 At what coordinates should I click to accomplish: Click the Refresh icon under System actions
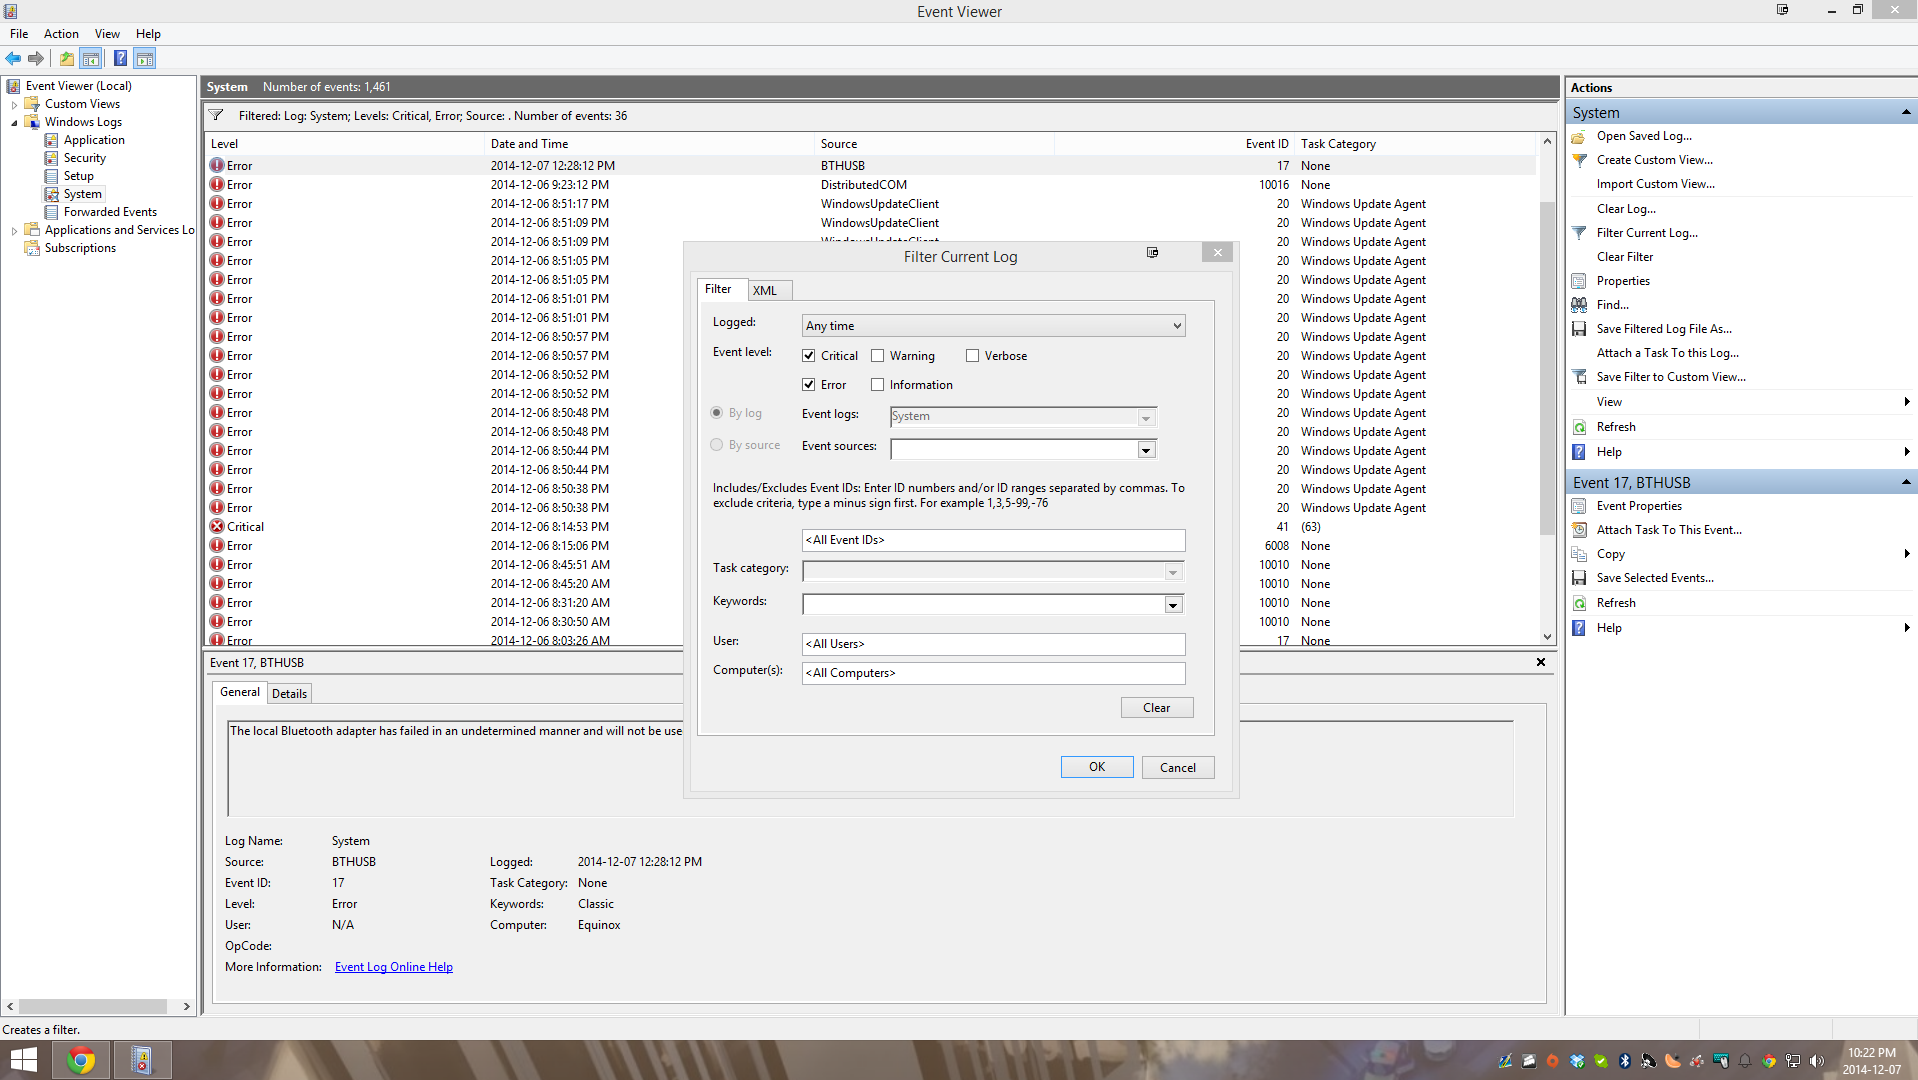[1579, 428]
